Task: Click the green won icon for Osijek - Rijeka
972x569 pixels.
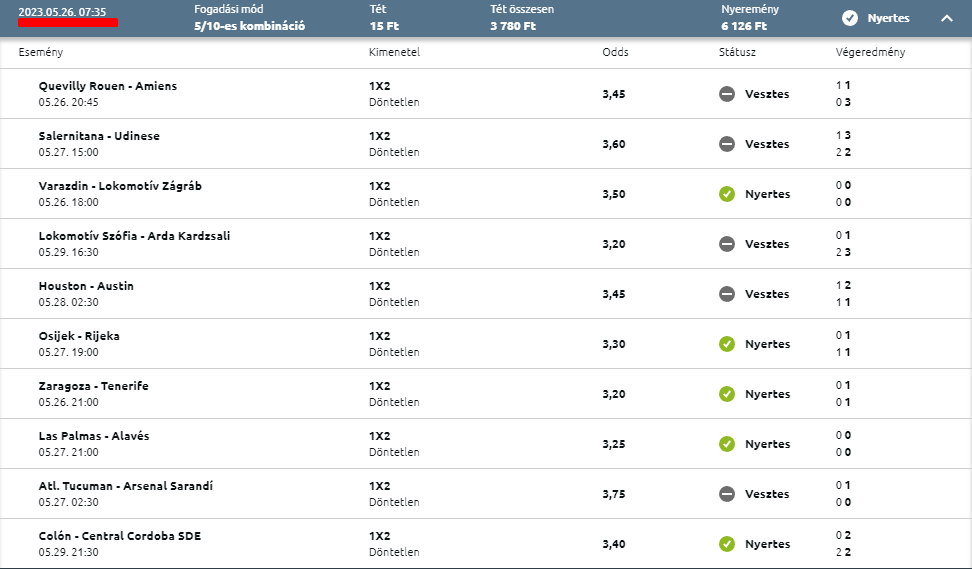Action: pos(727,344)
